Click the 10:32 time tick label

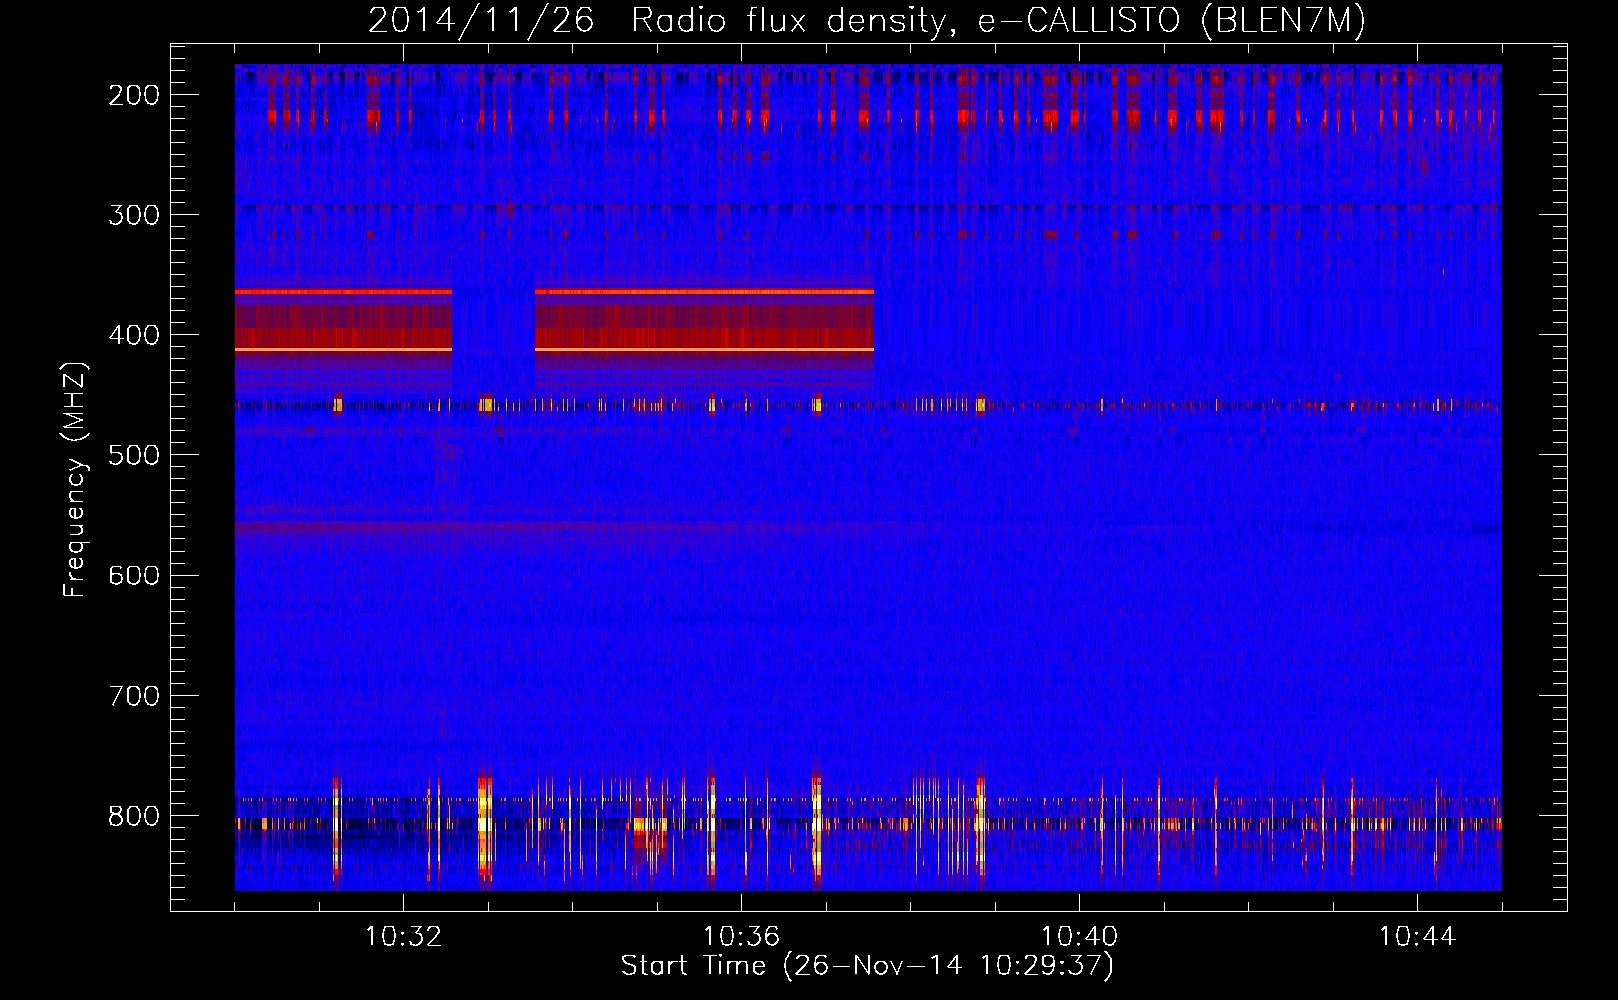tap(403, 937)
